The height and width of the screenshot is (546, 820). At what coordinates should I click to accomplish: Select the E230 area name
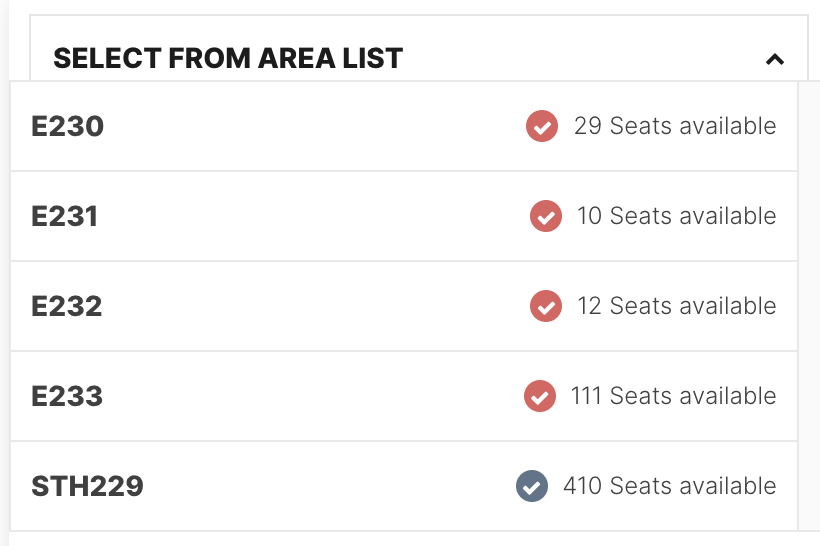pyautogui.click(x=67, y=127)
